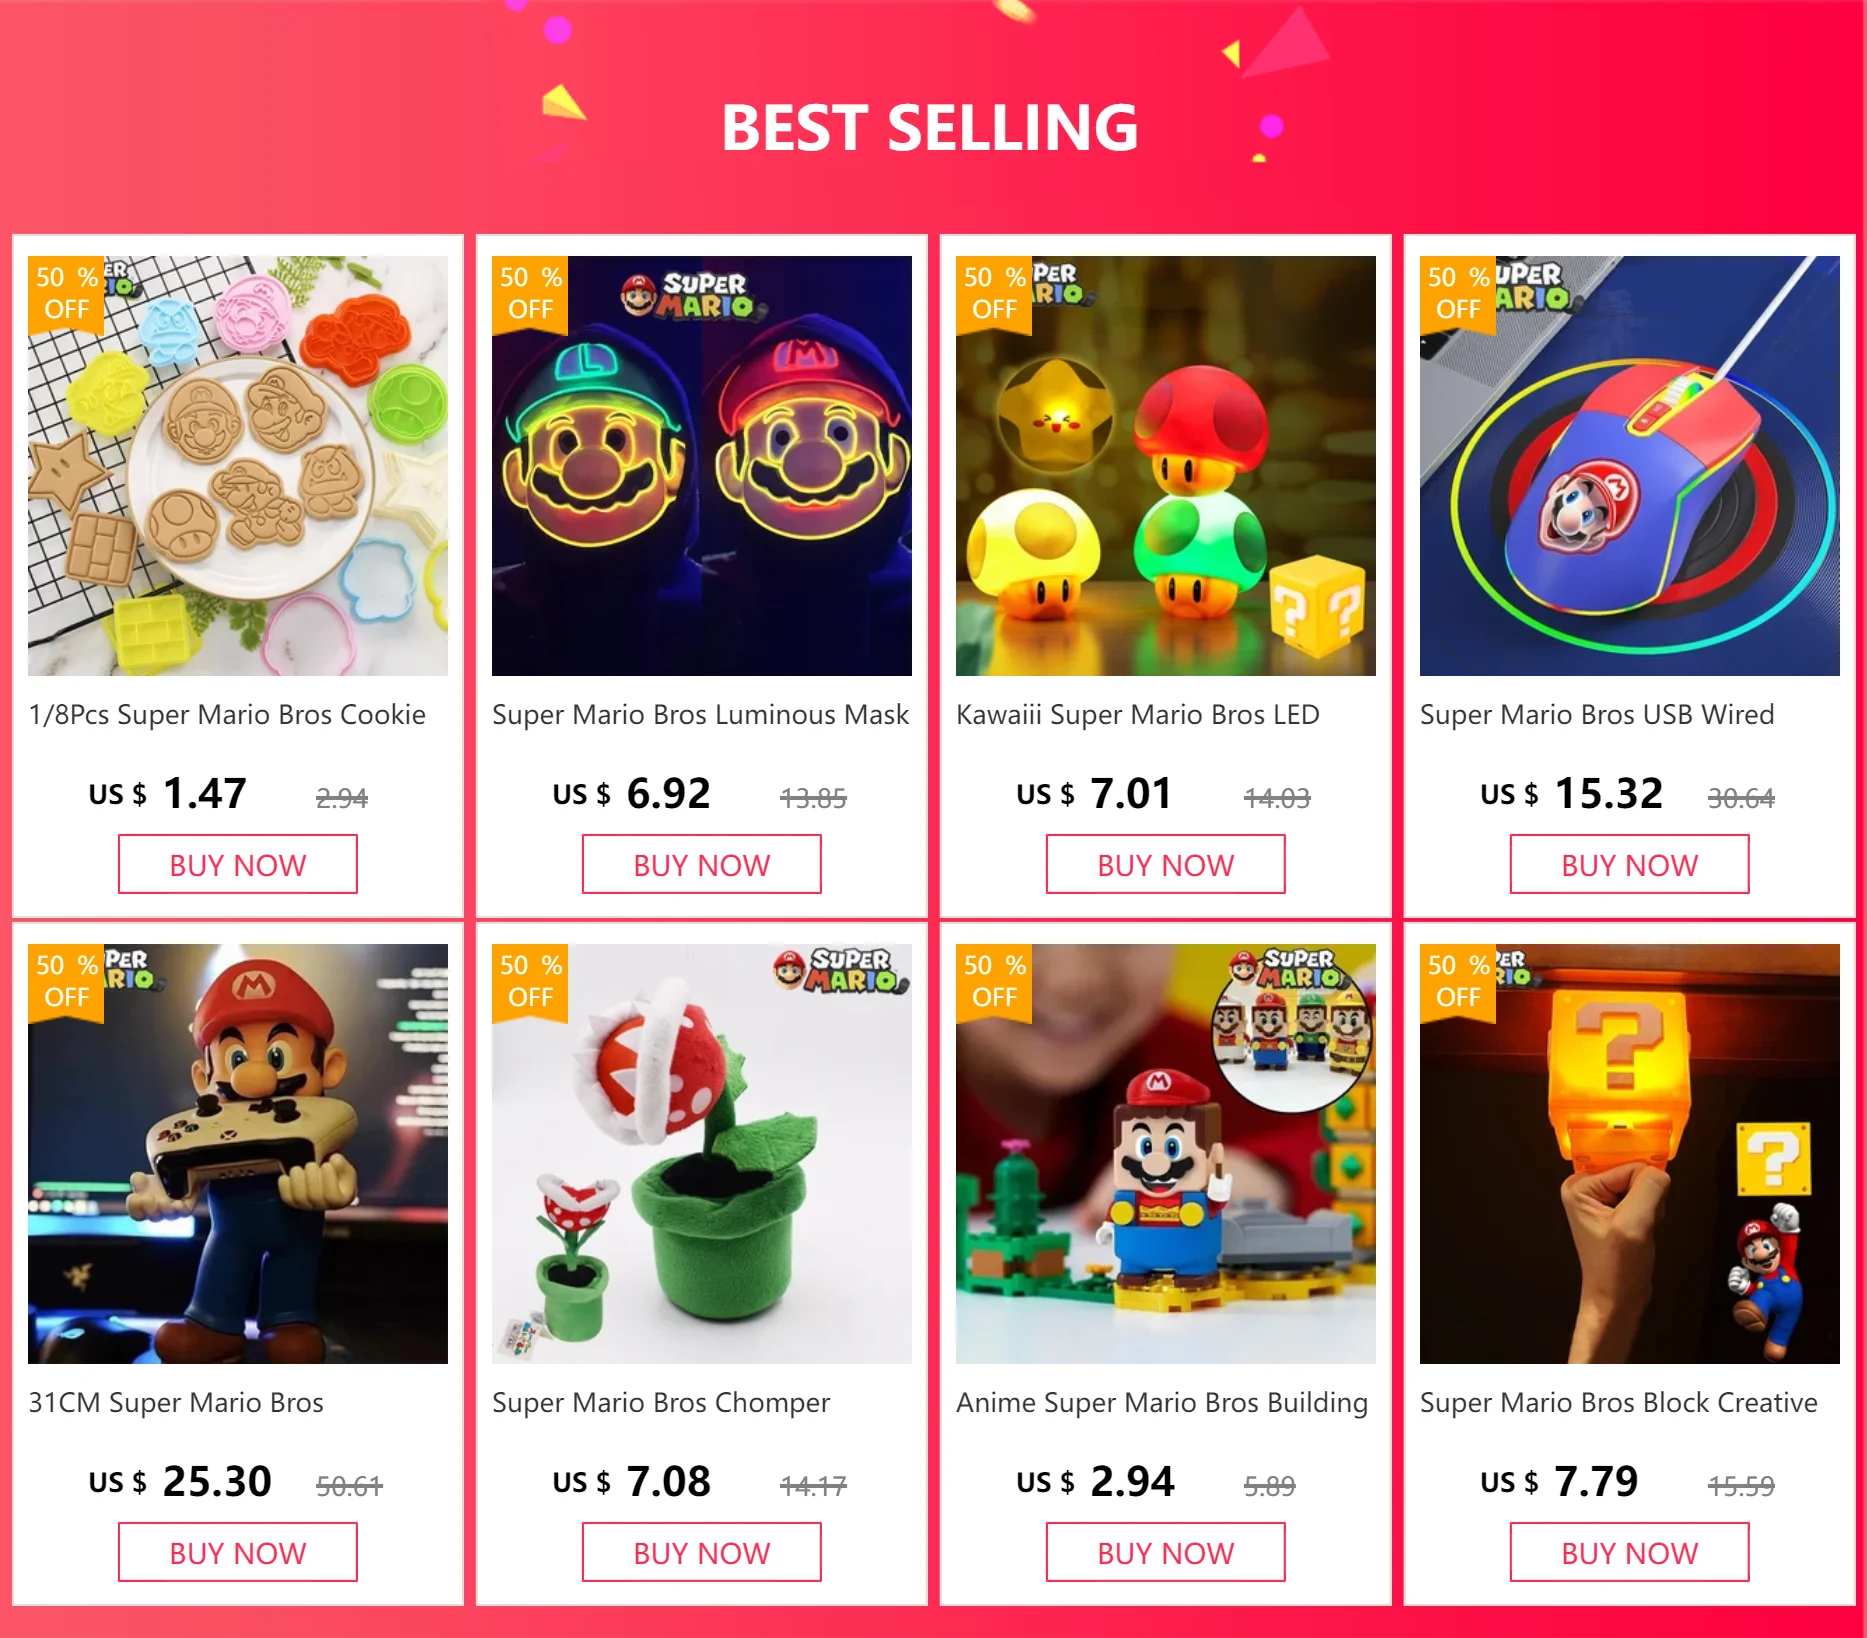Click BUY NOW for Luminous Mask
The width and height of the screenshot is (1868, 1638).
click(x=702, y=864)
